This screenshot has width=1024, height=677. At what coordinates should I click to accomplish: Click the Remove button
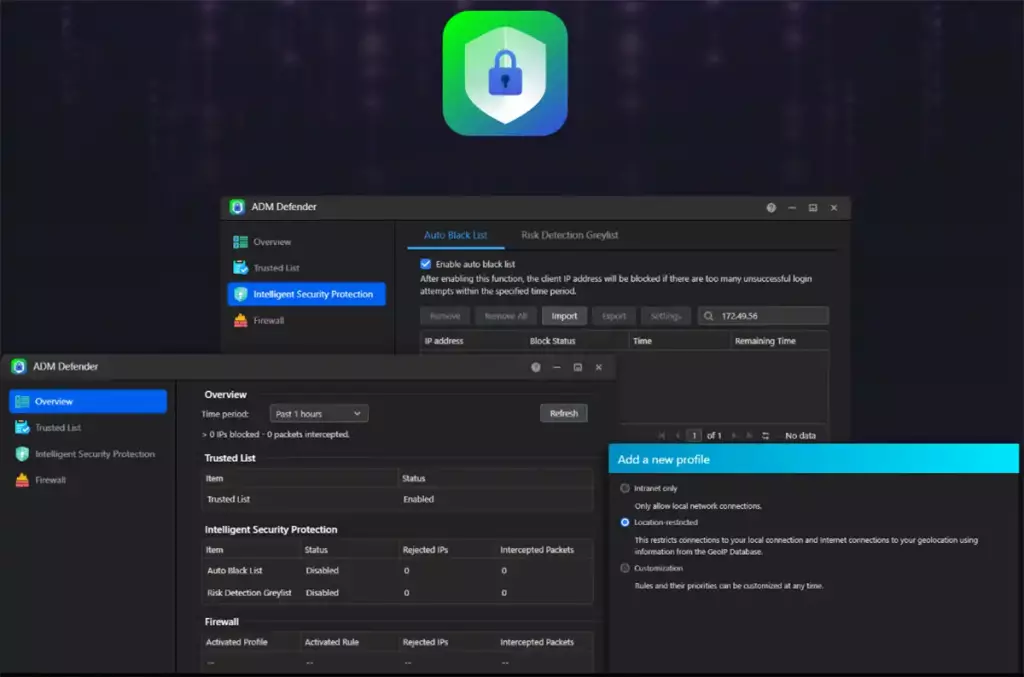[445, 316]
